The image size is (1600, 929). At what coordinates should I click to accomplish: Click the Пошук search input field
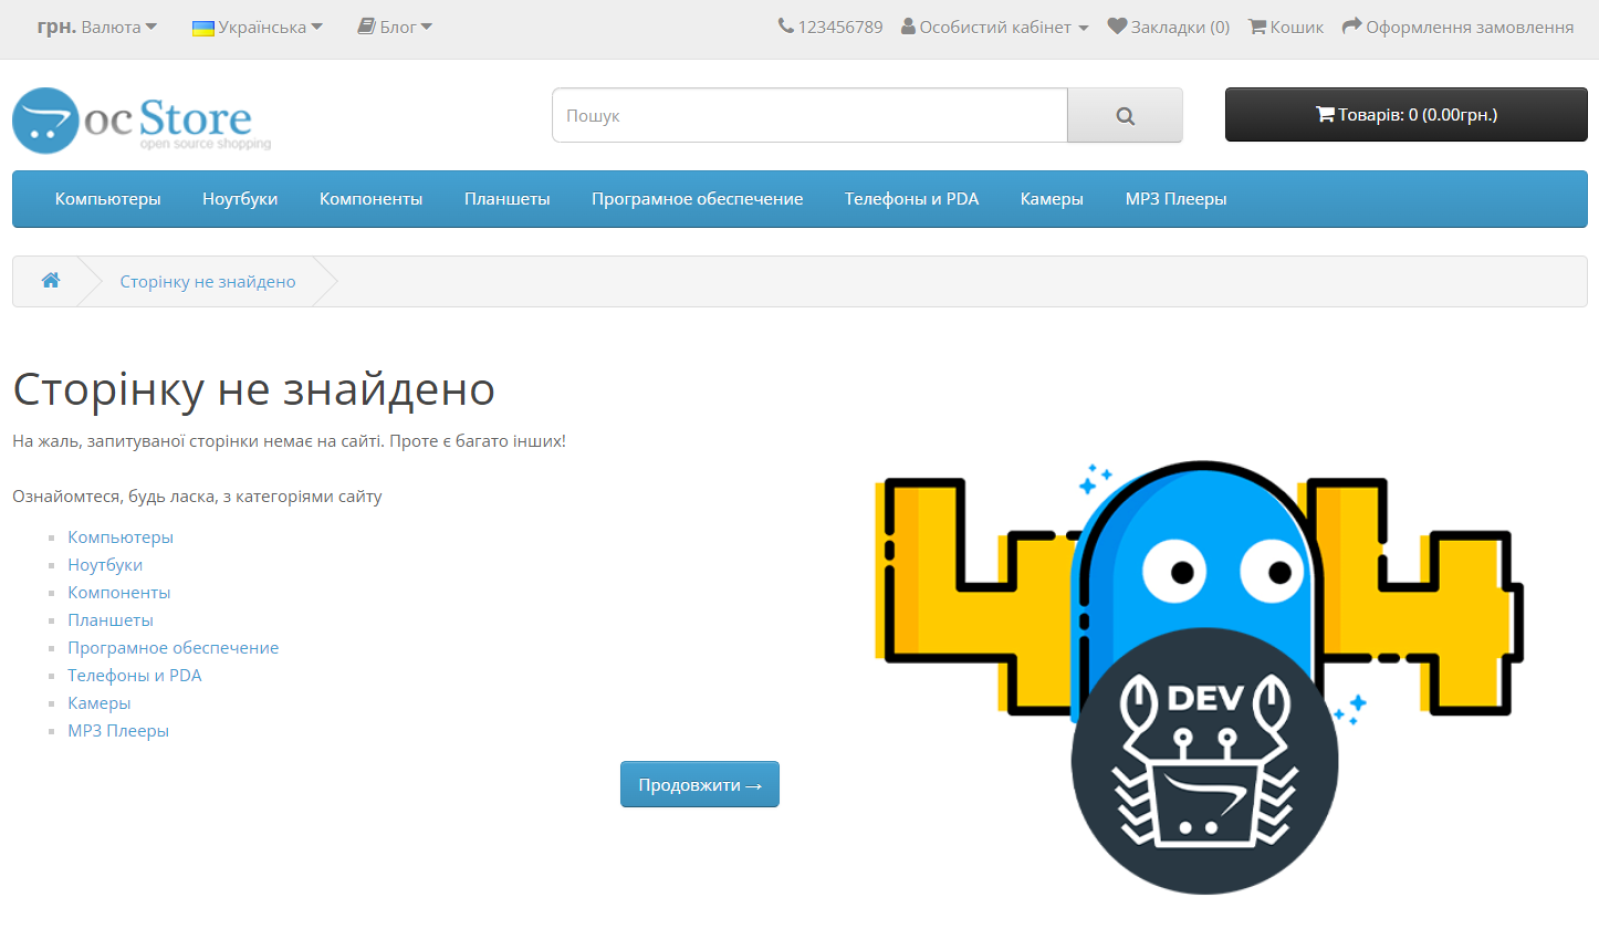coord(810,115)
